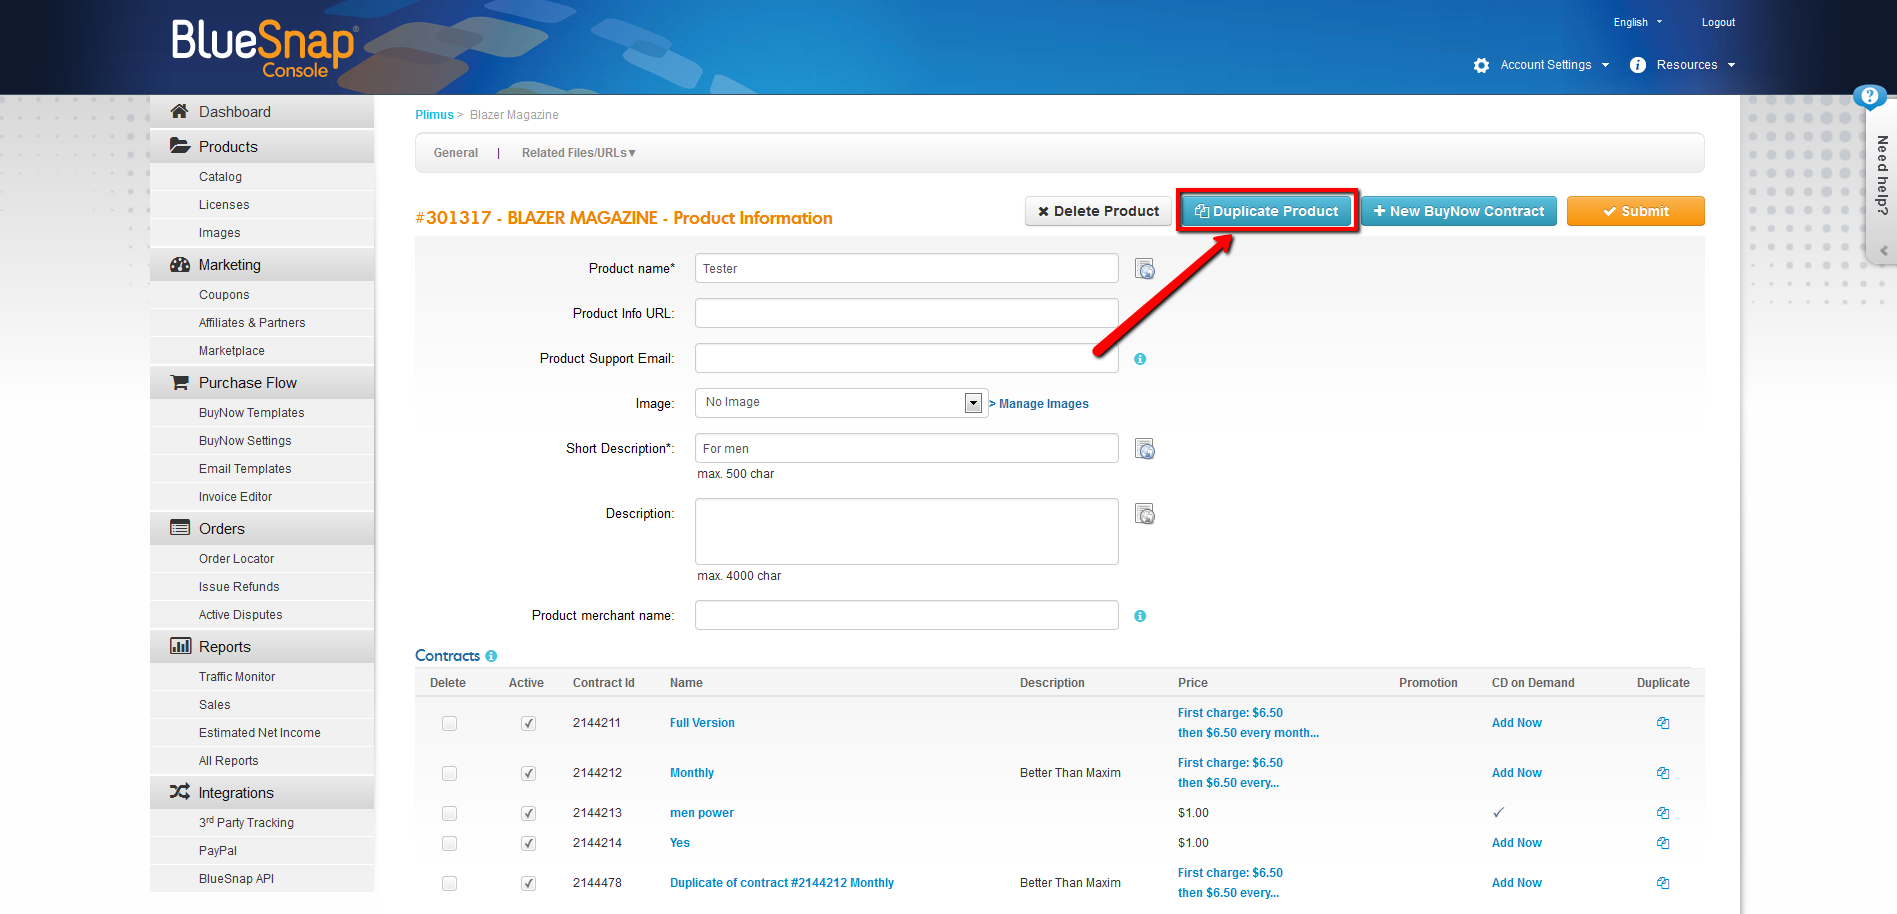This screenshot has width=1897, height=914.
Task: Tick Delete checkbox for contract 2144214
Action: [x=449, y=843]
